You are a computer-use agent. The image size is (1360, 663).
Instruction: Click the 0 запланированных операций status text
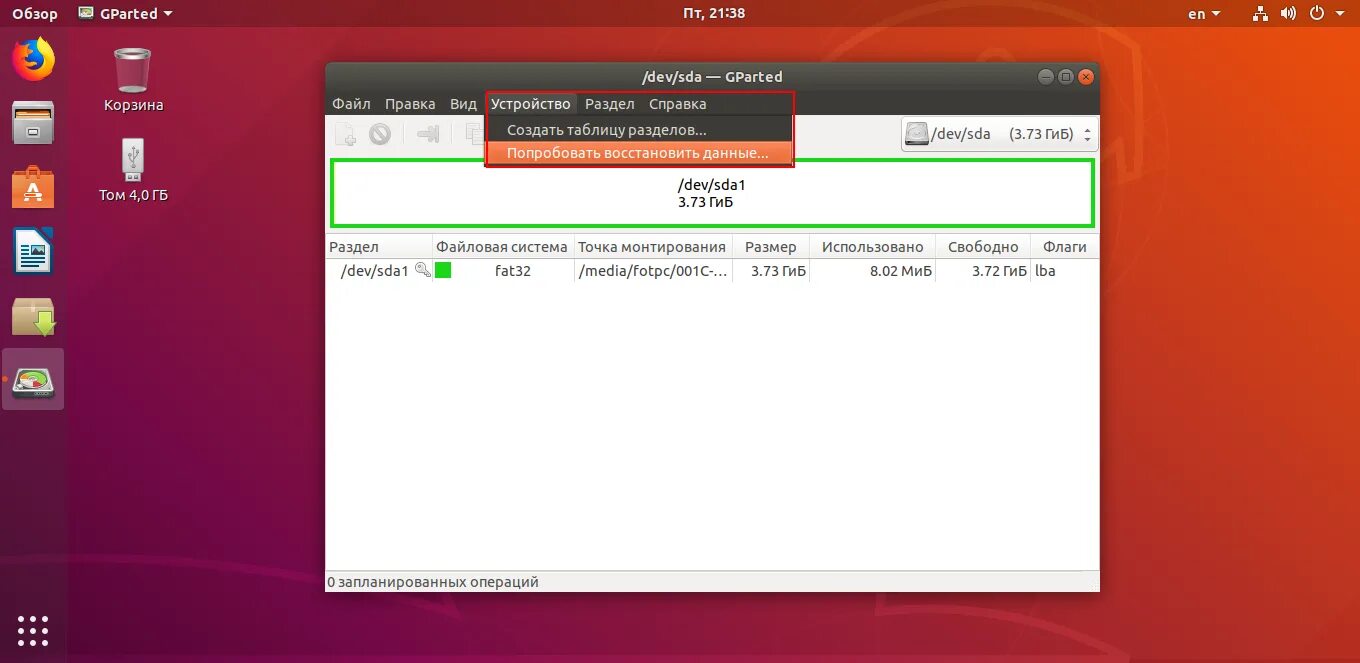click(433, 582)
